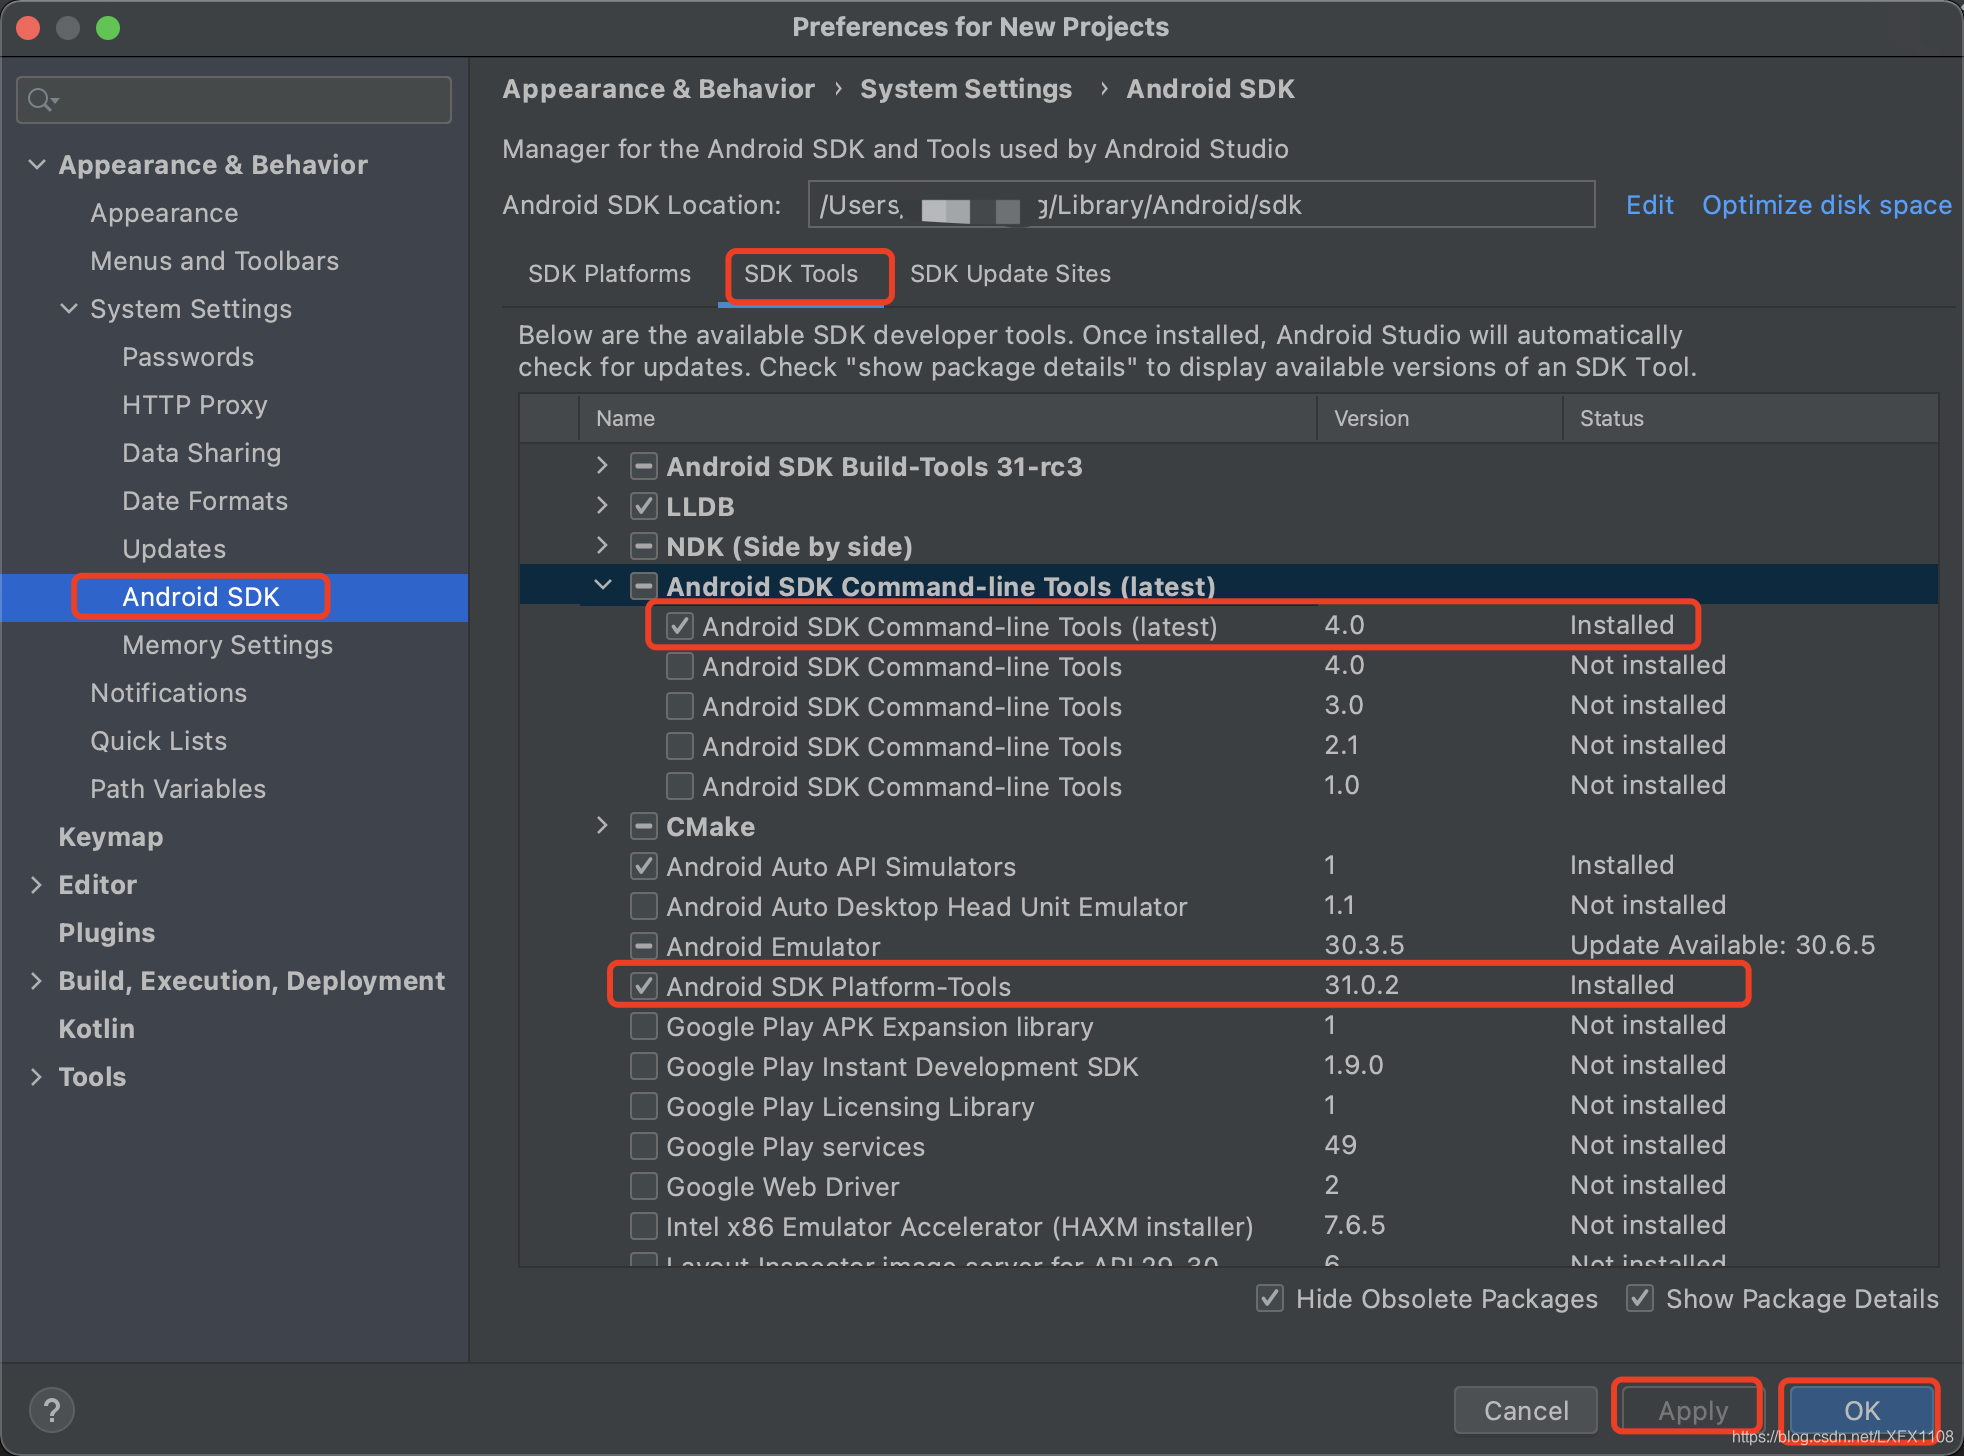Focus the settings search field

(234, 100)
